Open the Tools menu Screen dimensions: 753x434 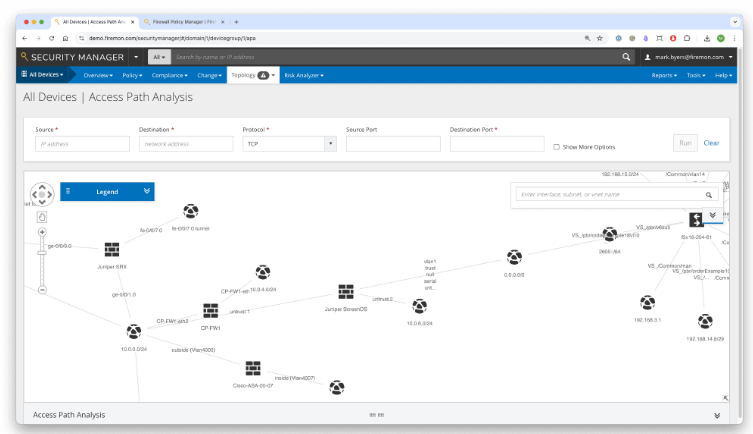[696, 75]
